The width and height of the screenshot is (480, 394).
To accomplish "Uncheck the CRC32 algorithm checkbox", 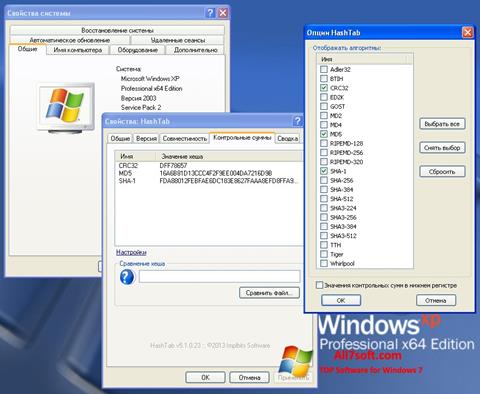I will [324, 88].
